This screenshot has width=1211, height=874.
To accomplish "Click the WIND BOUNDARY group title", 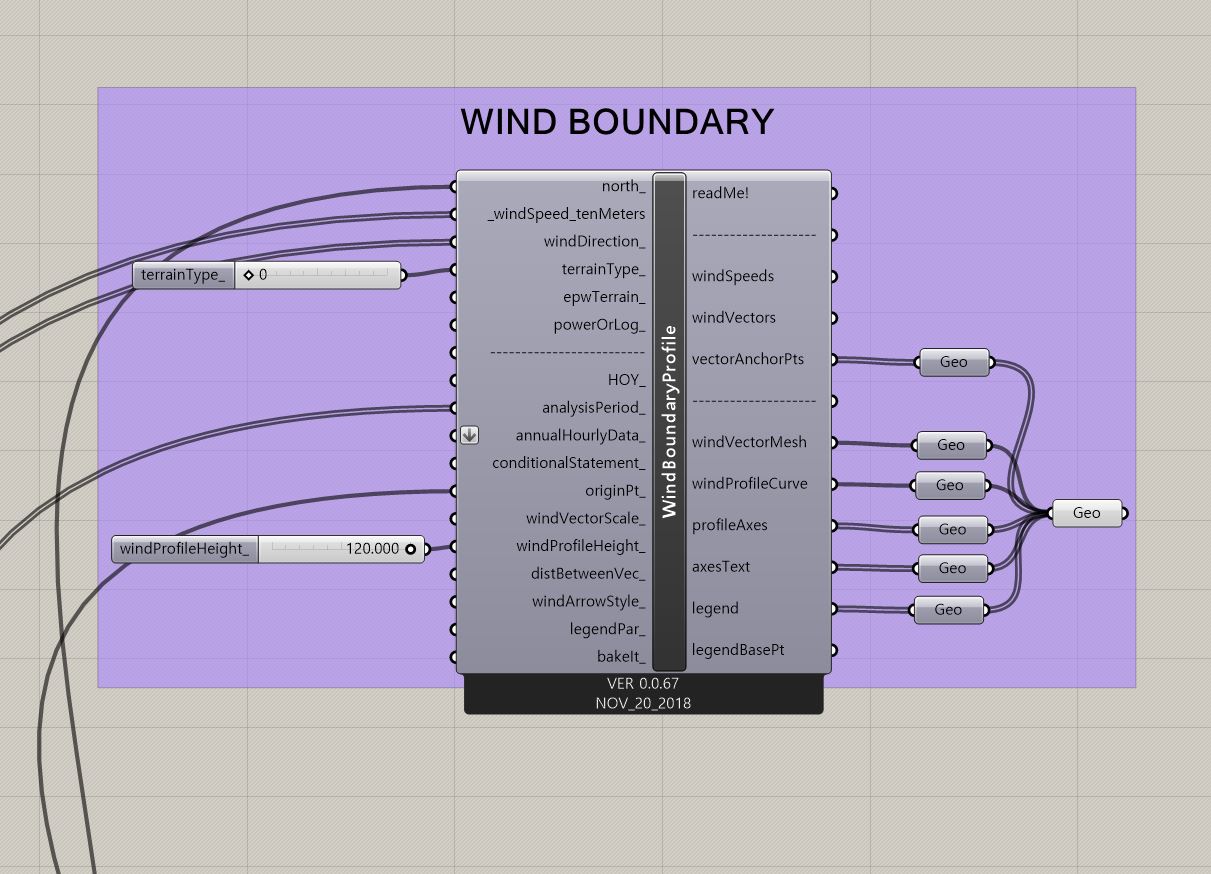I will click(617, 122).
